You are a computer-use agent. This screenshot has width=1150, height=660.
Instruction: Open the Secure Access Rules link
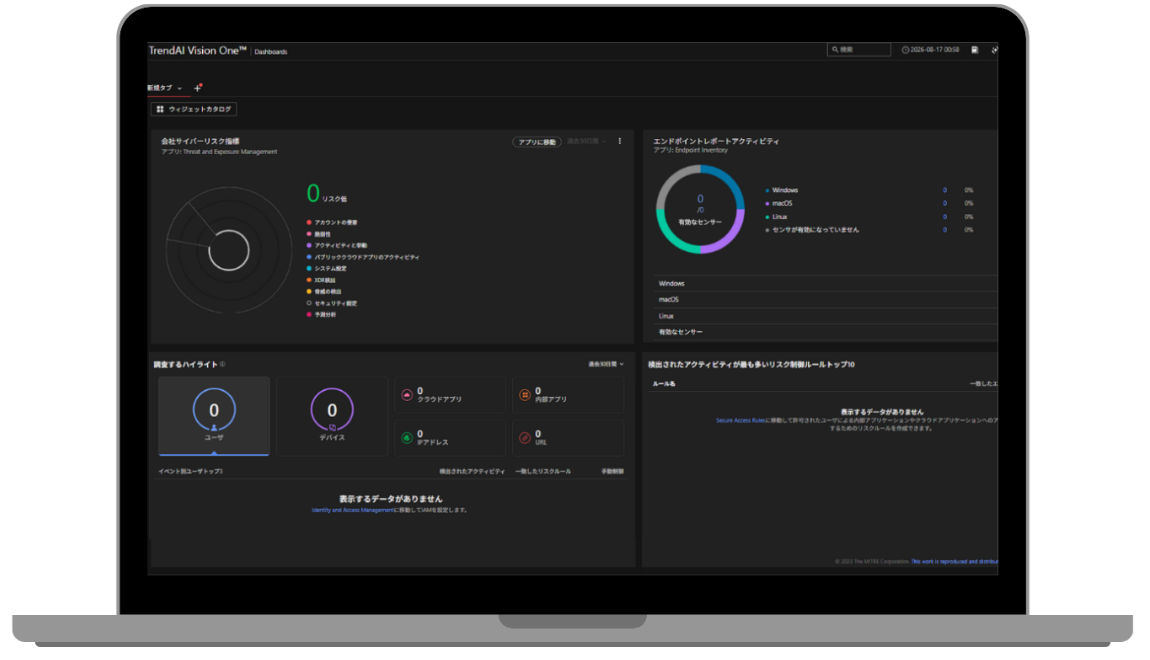pyautogui.click(x=741, y=421)
